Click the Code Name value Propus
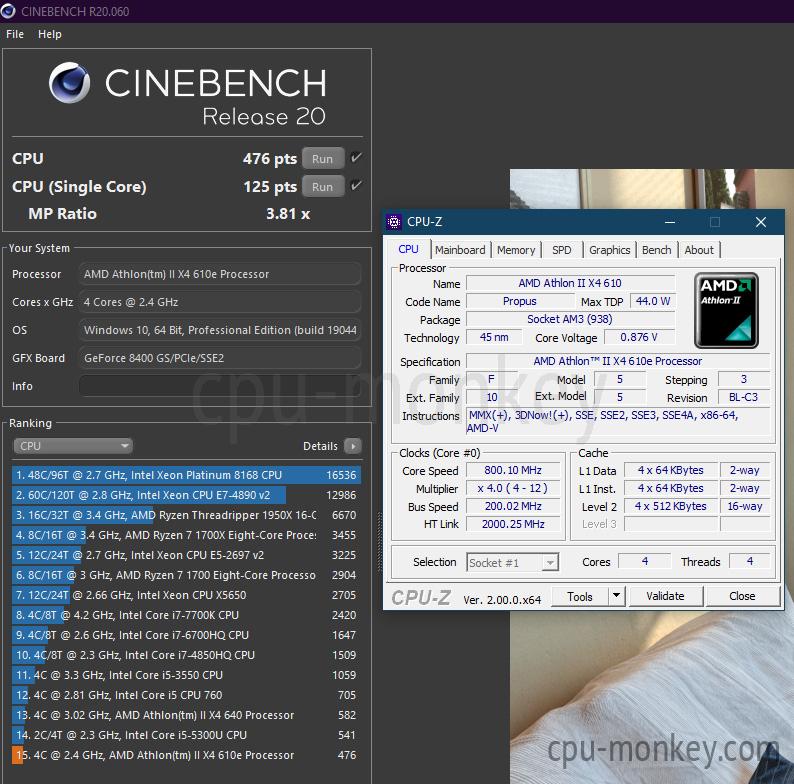Viewport: 794px width, 784px height. point(520,301)
